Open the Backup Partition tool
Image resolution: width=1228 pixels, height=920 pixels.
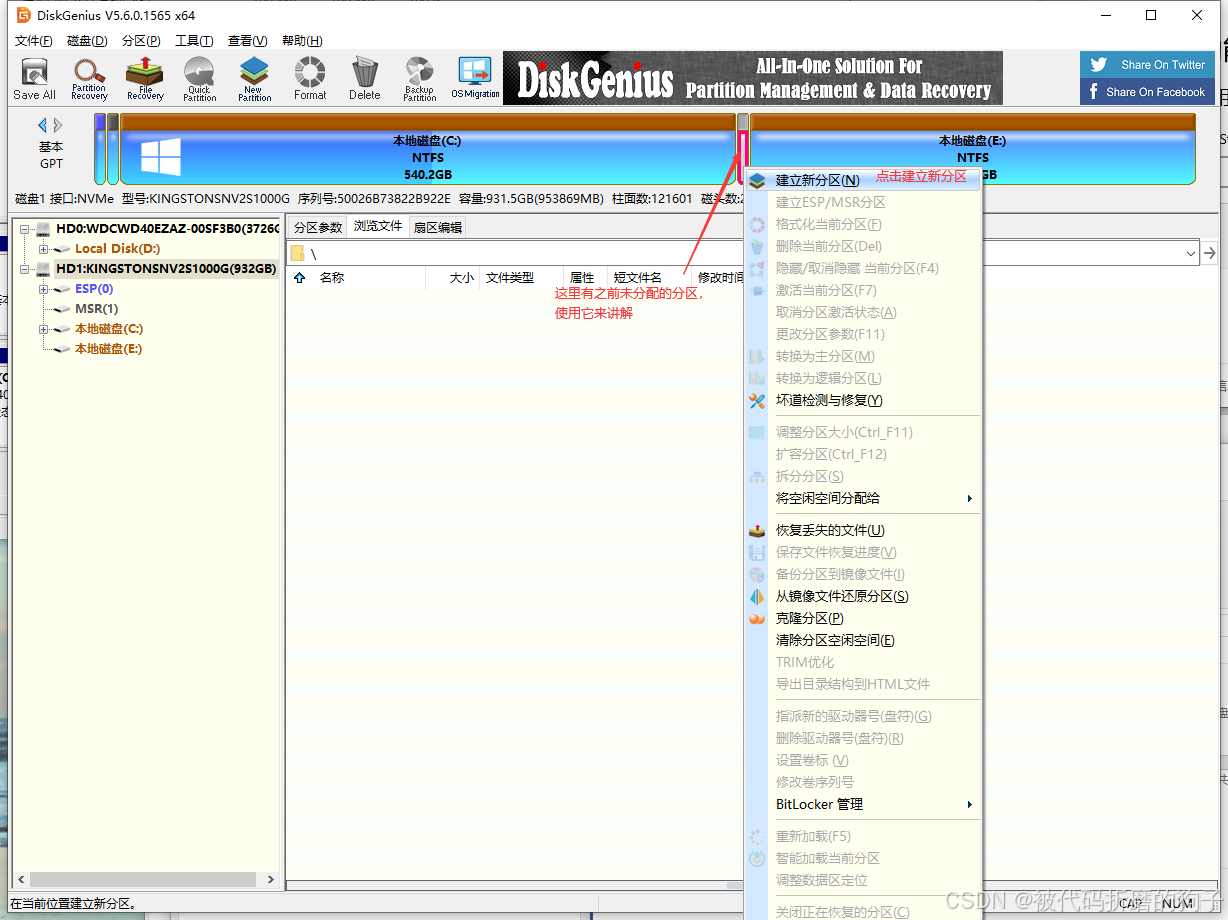[420, 79]
